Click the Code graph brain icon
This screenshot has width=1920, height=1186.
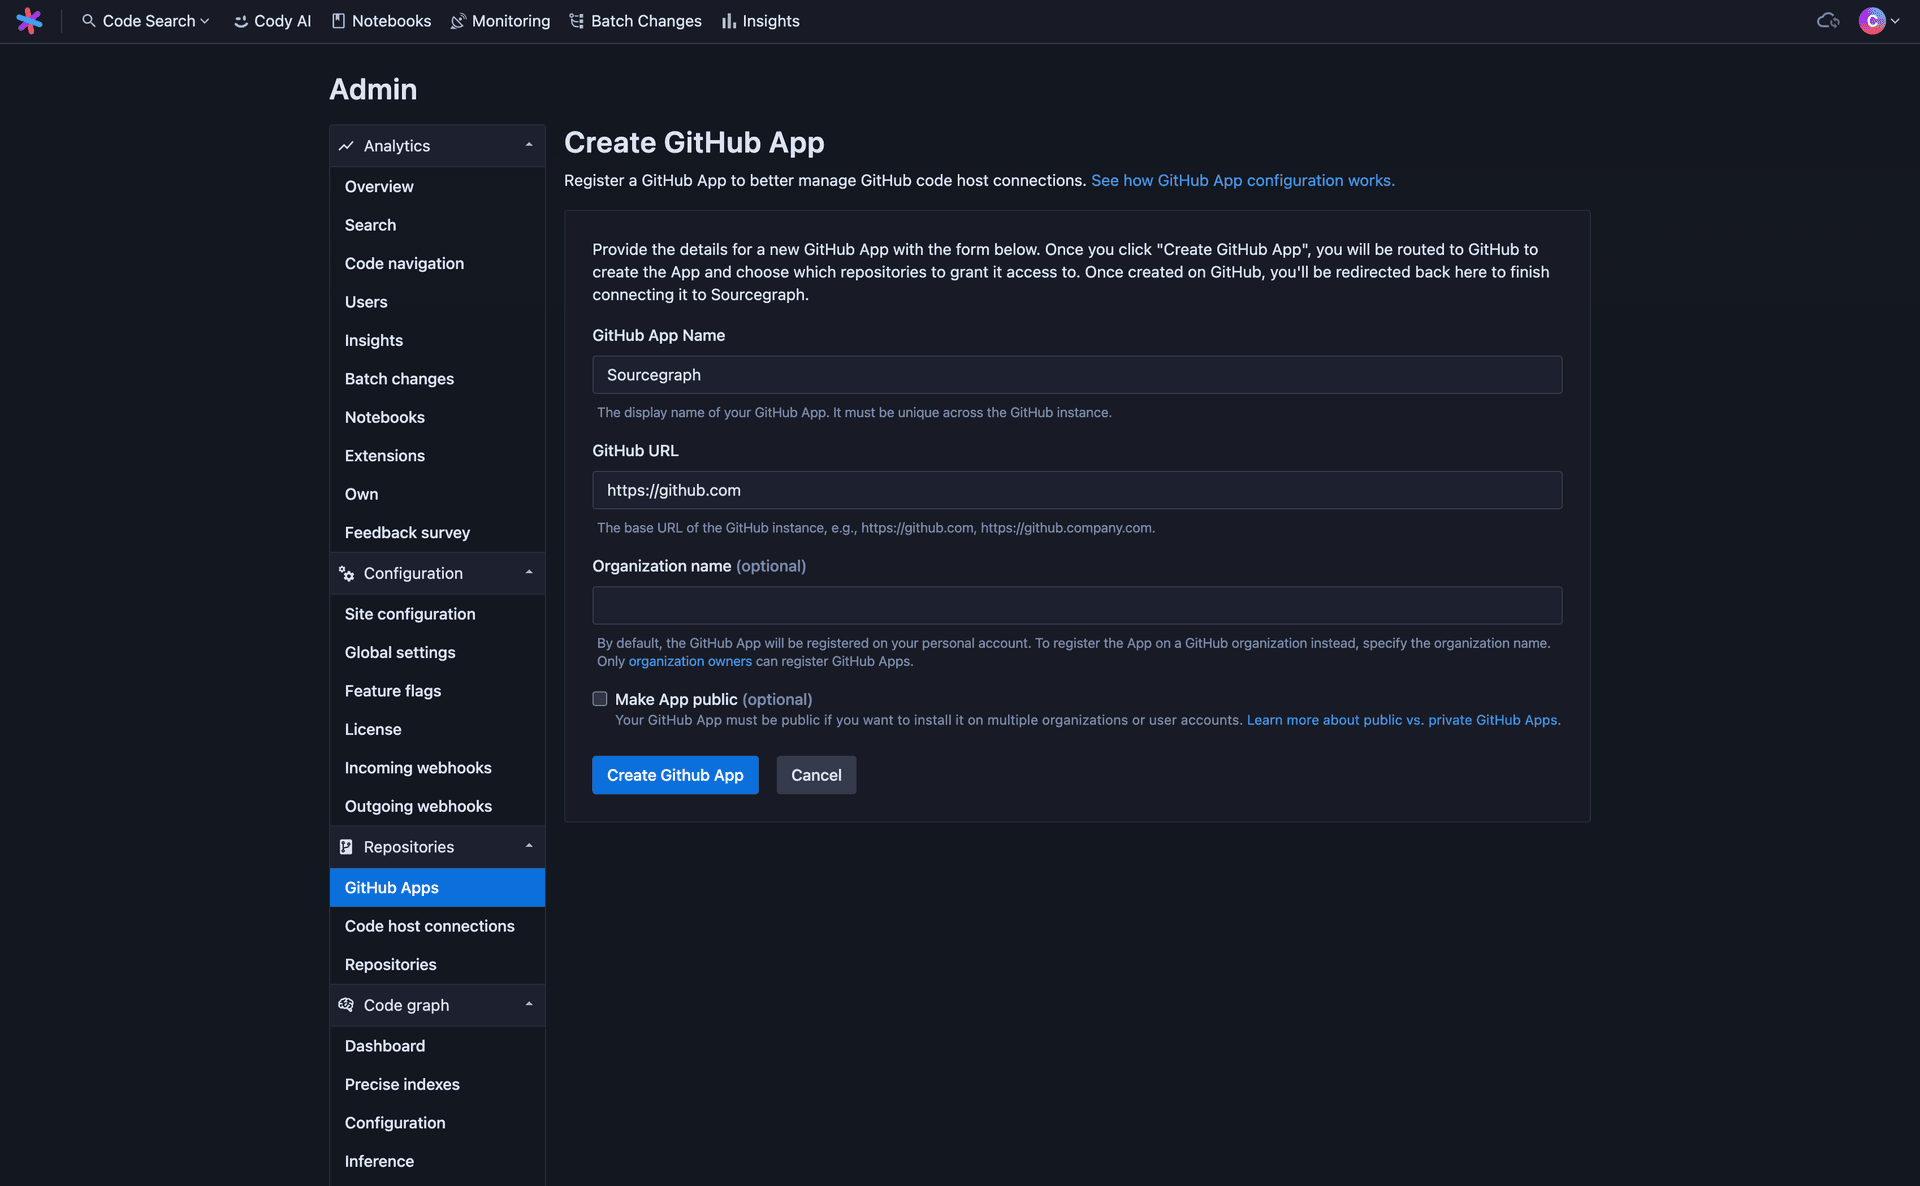point(346,1005)
